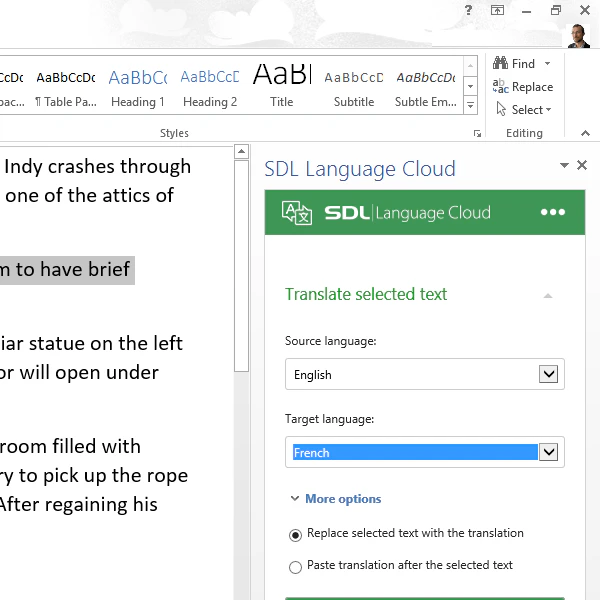Apply the Heading 1 style

[138, 86]
